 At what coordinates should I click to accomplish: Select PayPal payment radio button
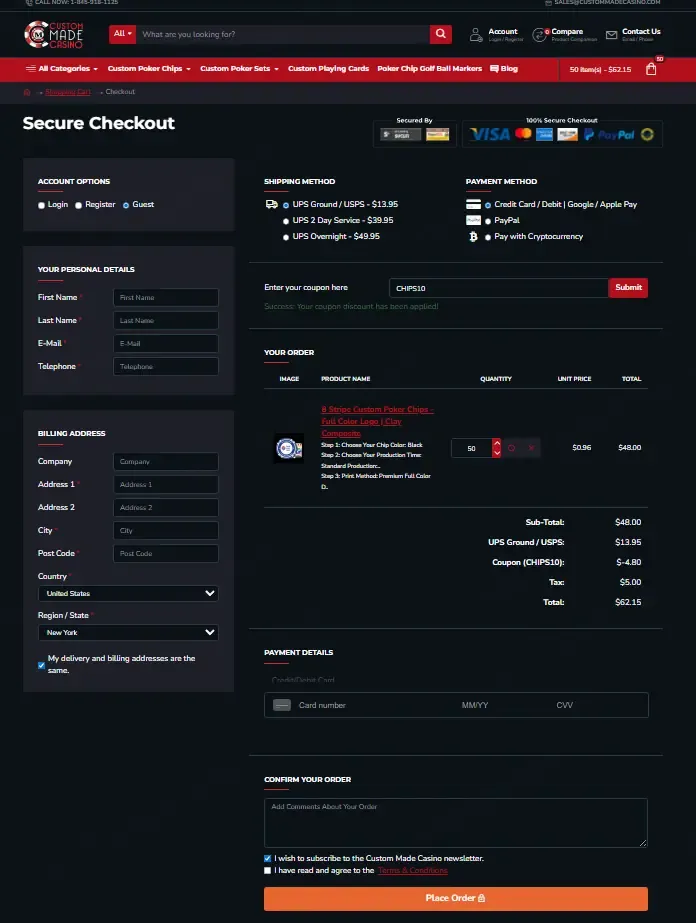tap(488, 221)
